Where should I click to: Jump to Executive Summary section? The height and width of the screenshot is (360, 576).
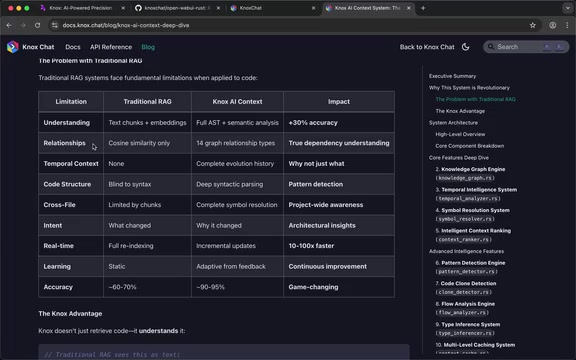pos(452,76)
